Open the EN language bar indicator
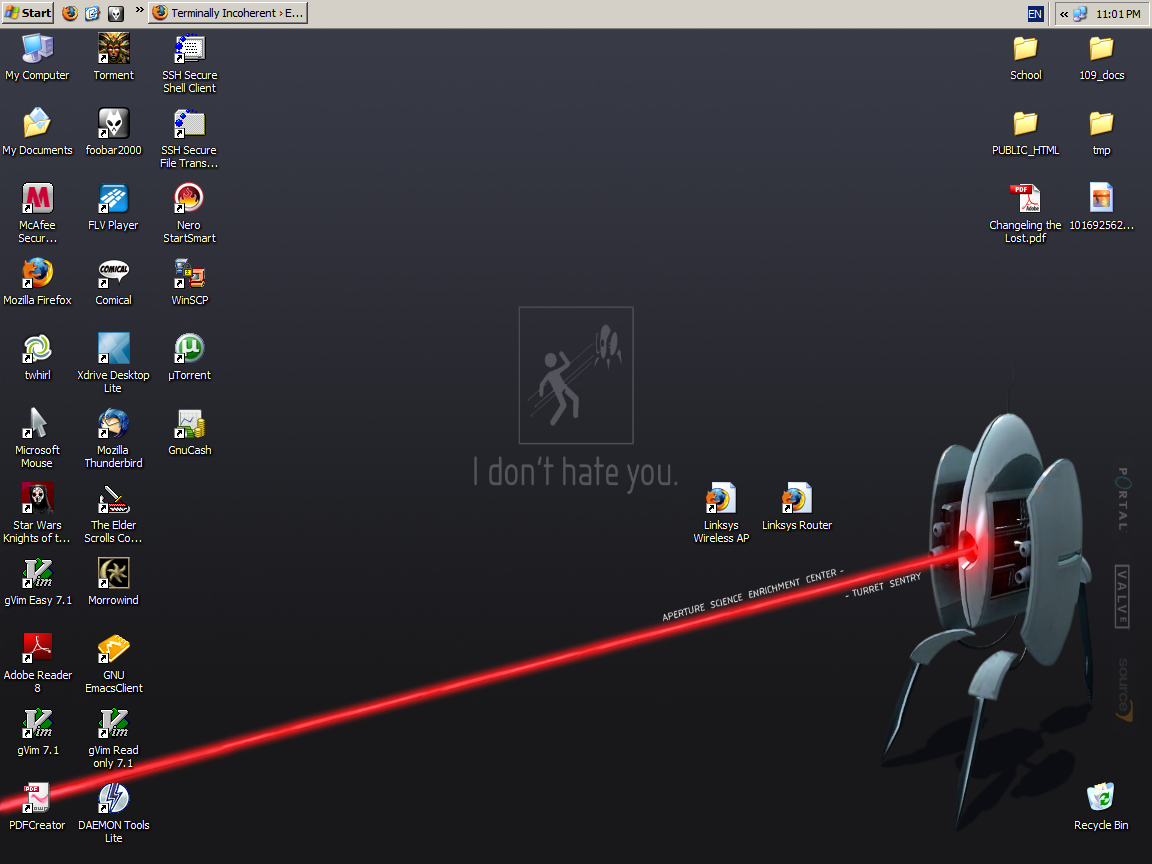The image size is (1152, 864). [x=1035, y=14]
